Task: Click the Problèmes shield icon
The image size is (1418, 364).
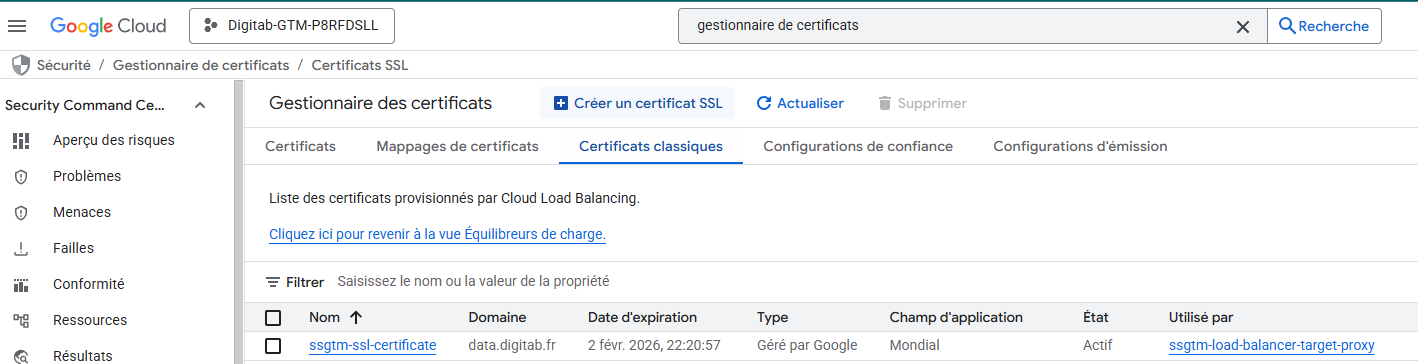Action: tap(20, 176)
